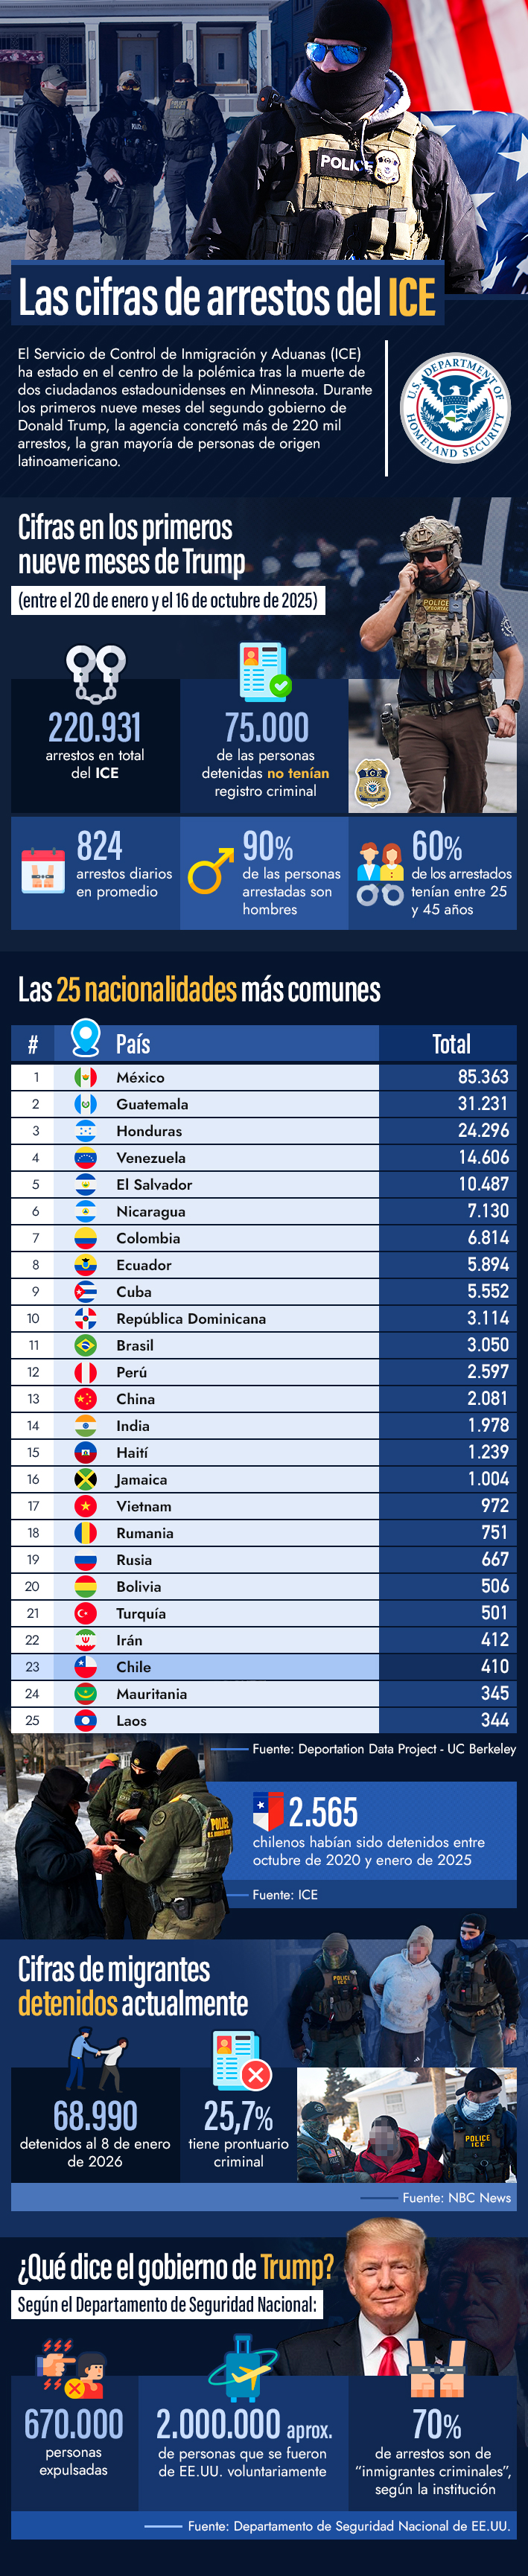Click the Brasil flag icon
Screen dimensions: 528x2576
86,1345
